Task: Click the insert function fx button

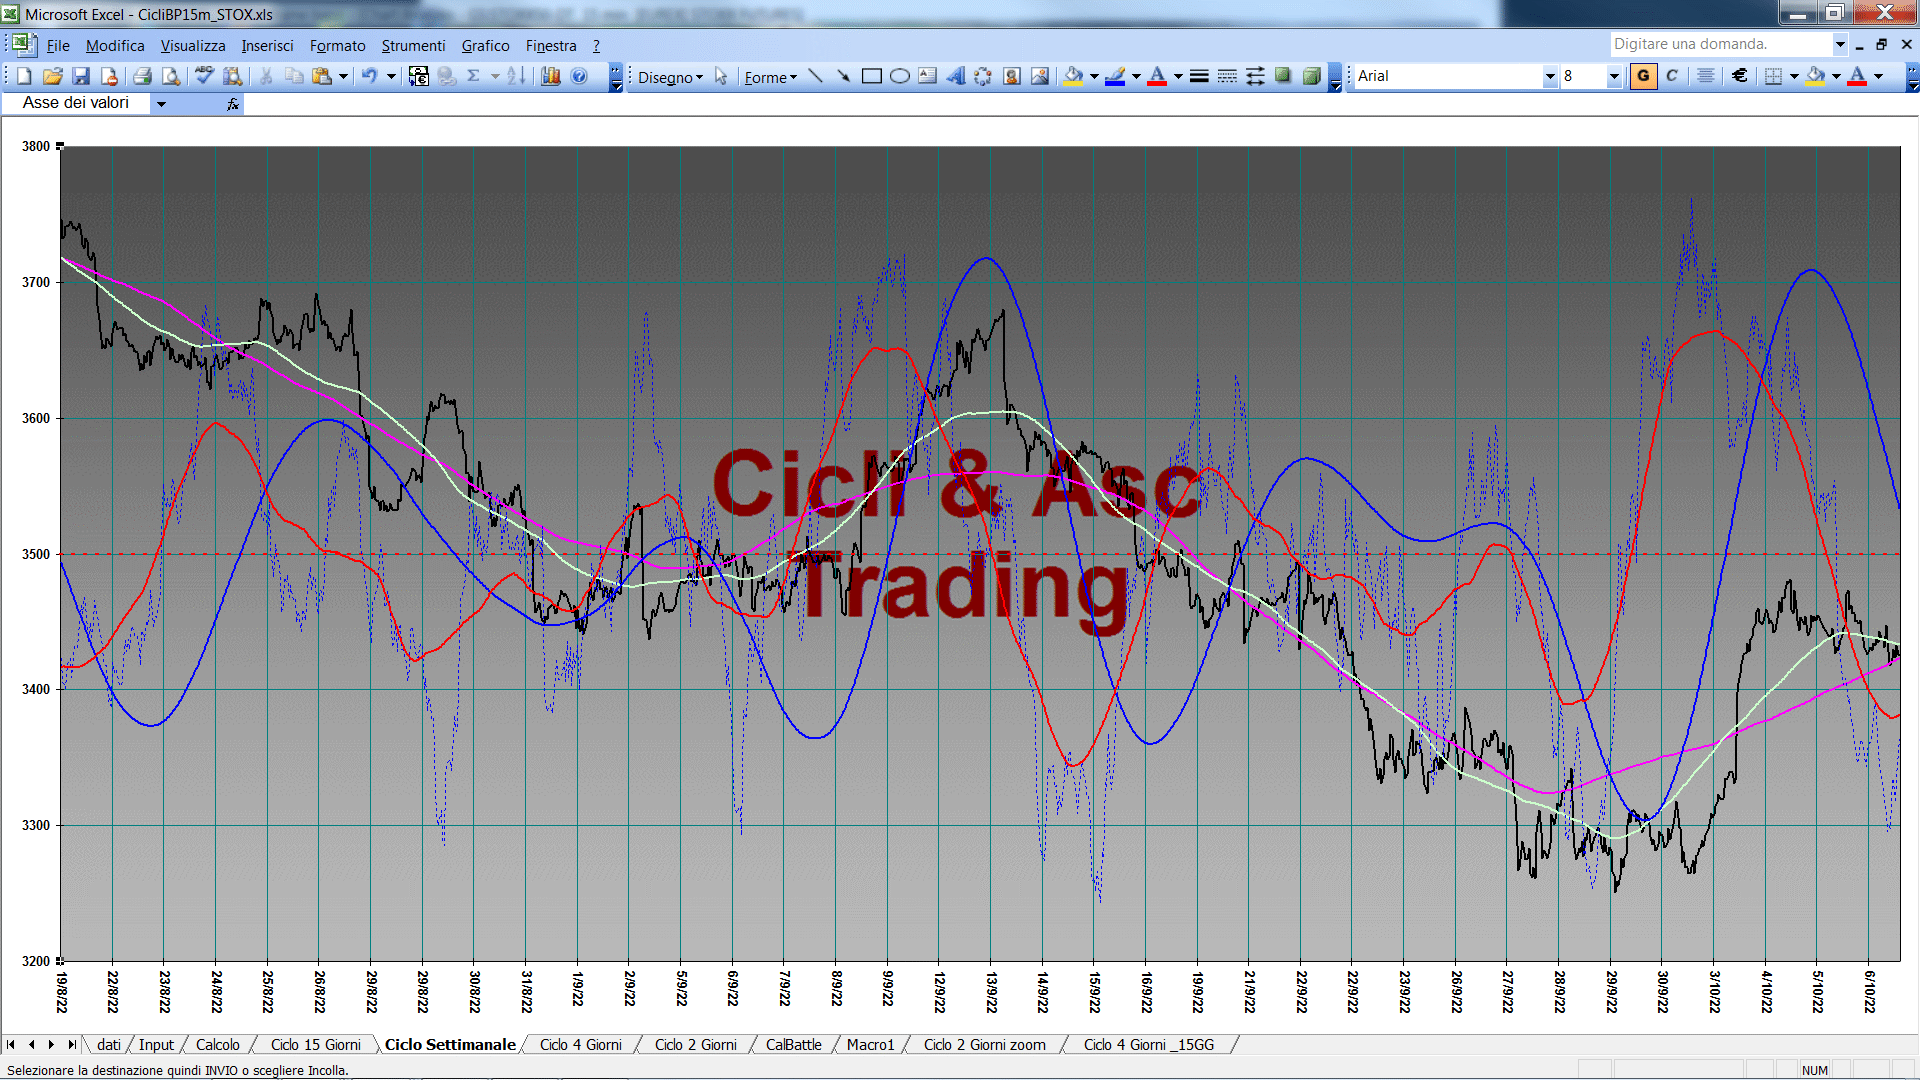Action: pyautogui.click(x=233, y=104)
